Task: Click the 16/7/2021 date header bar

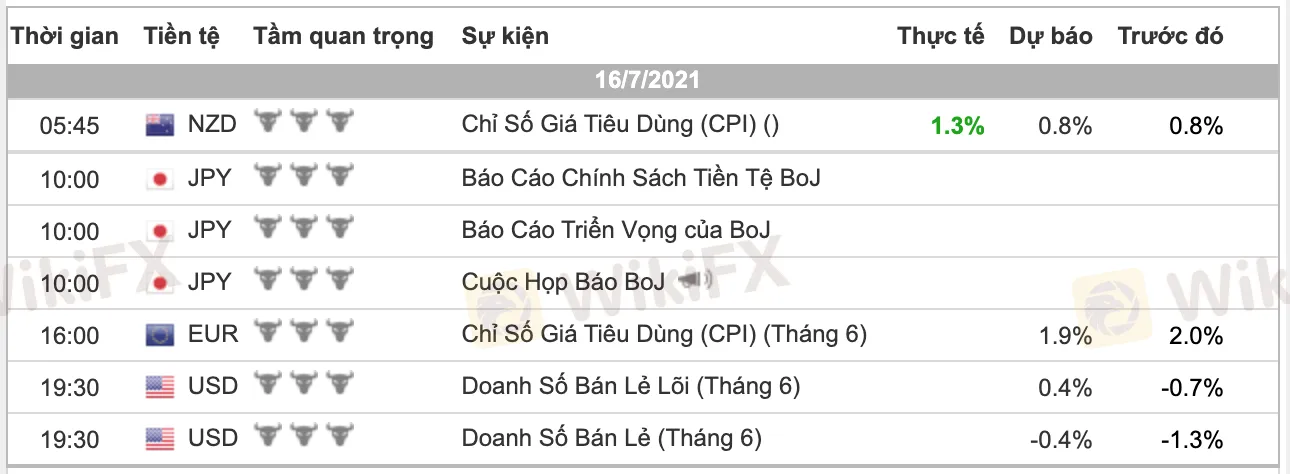Action: point(646,80)
